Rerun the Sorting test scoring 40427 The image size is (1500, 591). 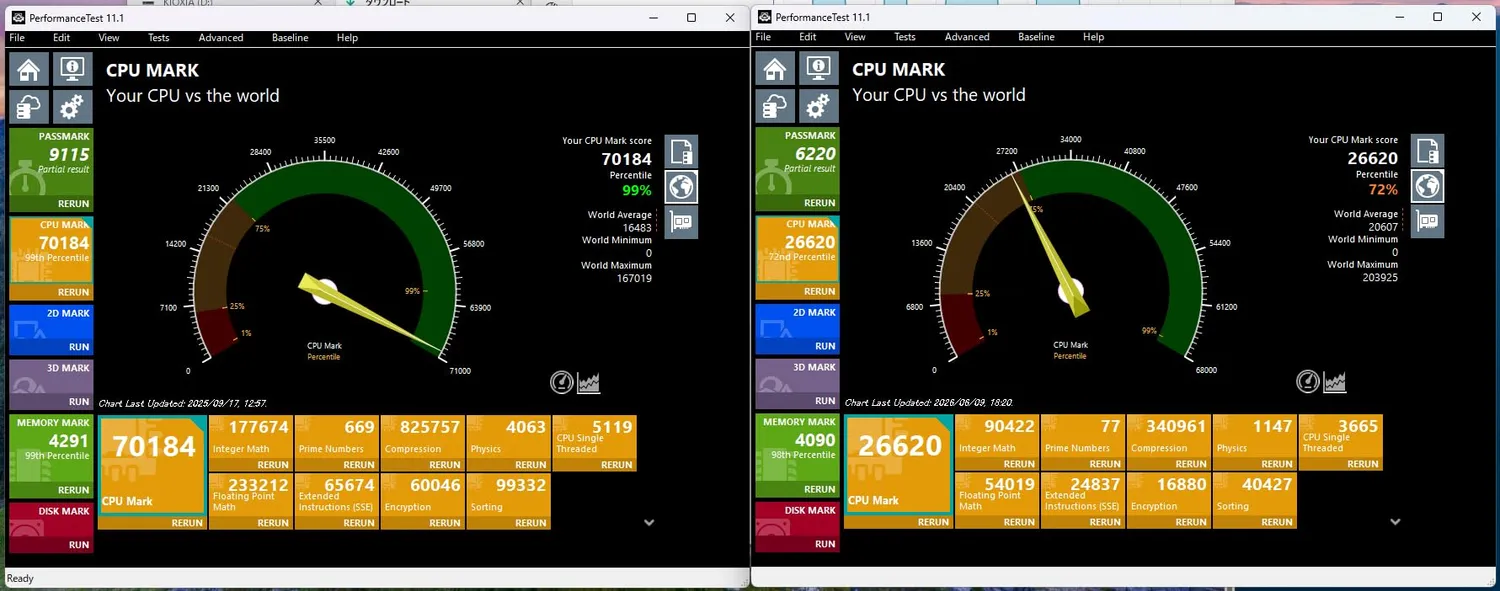click(x=1277, y=522)
